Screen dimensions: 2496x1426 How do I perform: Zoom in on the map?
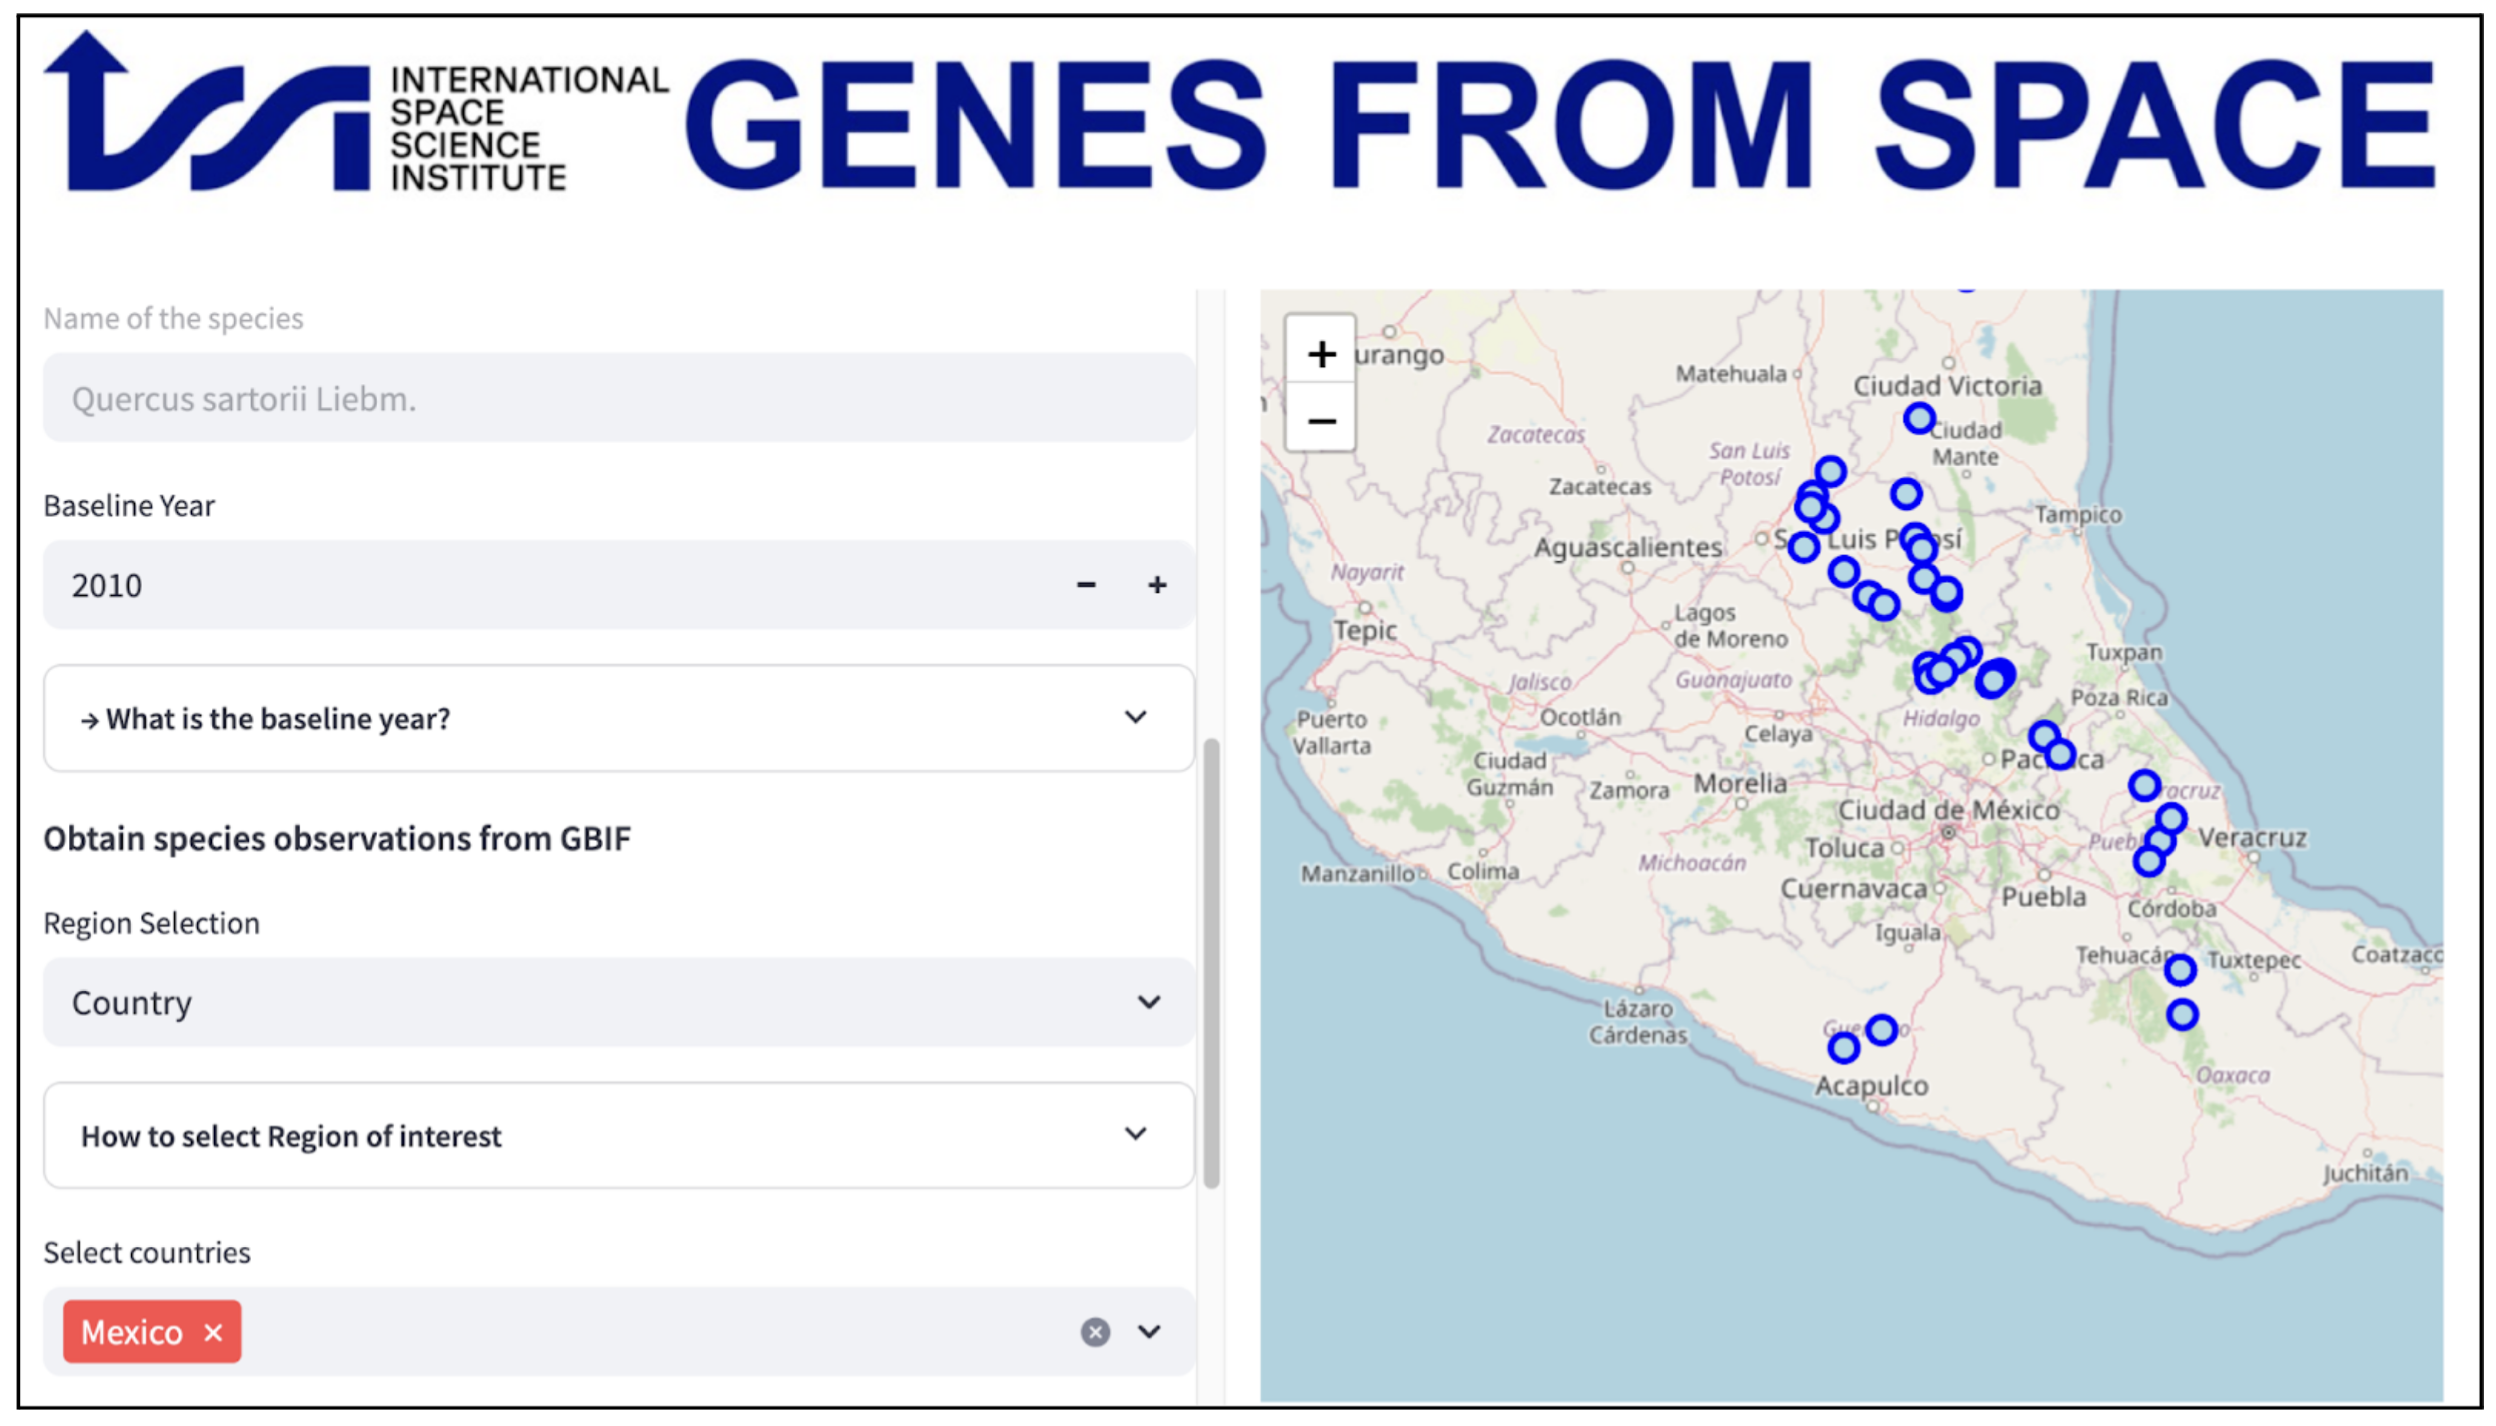point(1321,353)
